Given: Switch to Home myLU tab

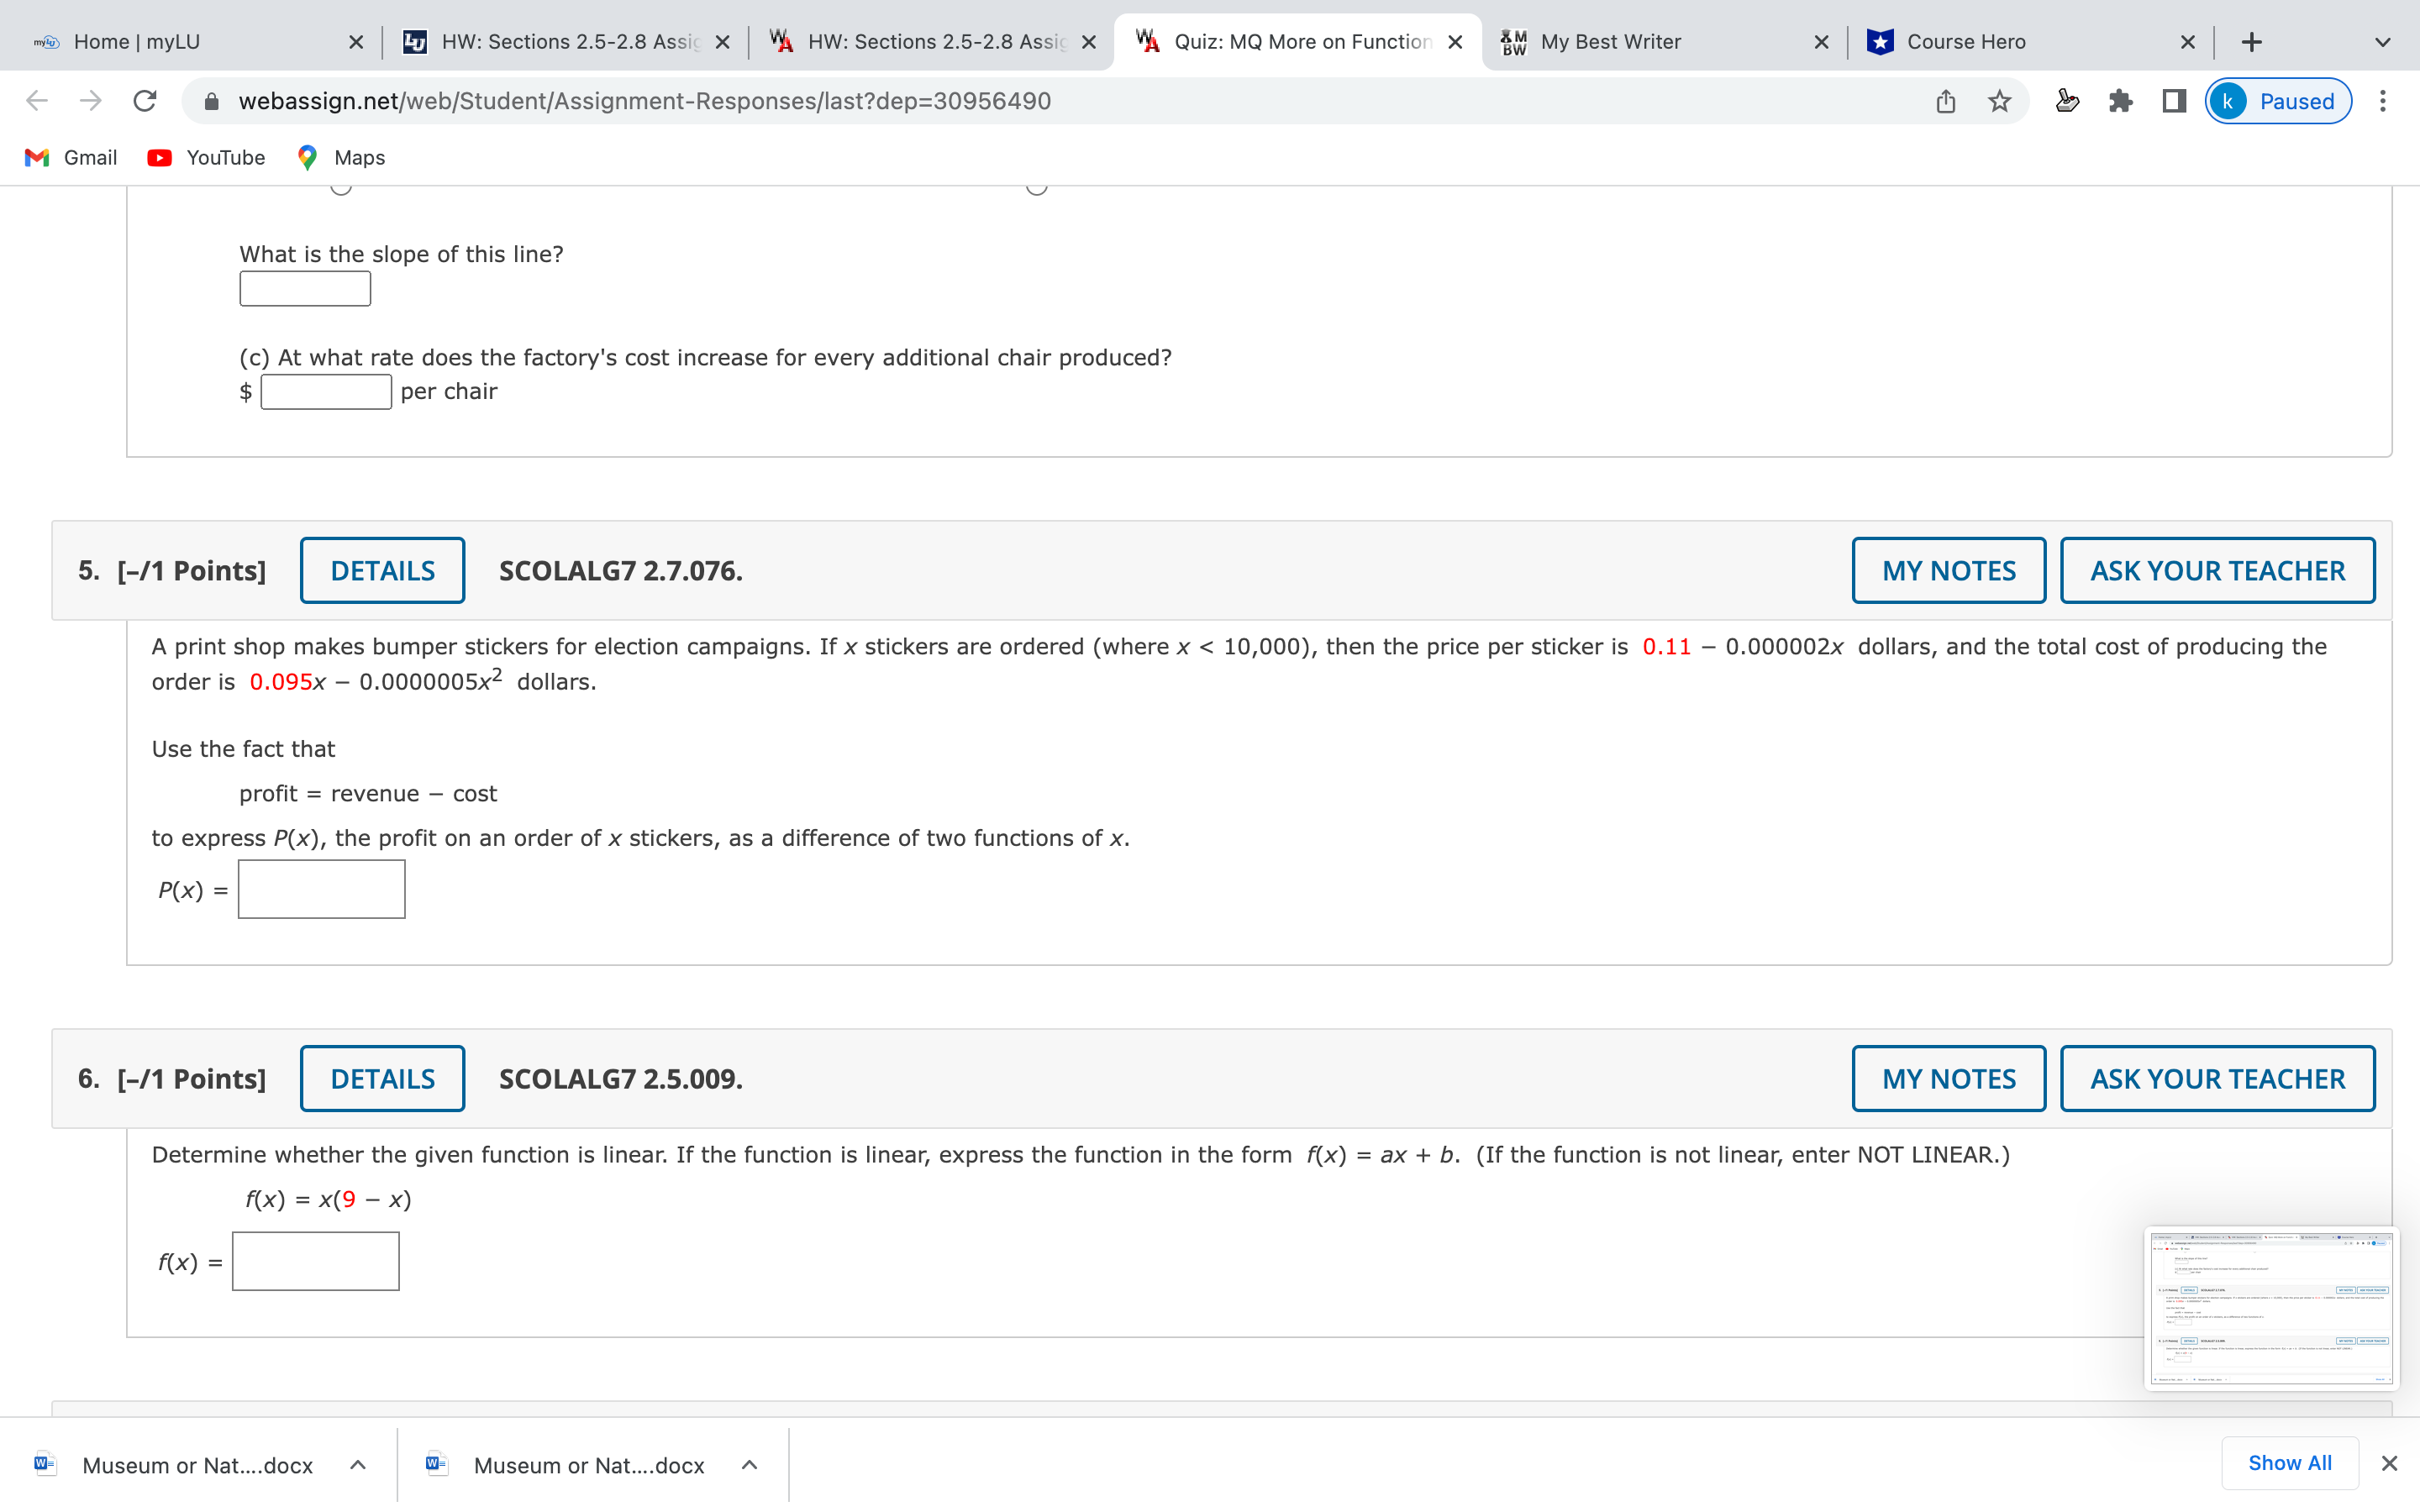Looking at the screenshot, I should 137,42.
